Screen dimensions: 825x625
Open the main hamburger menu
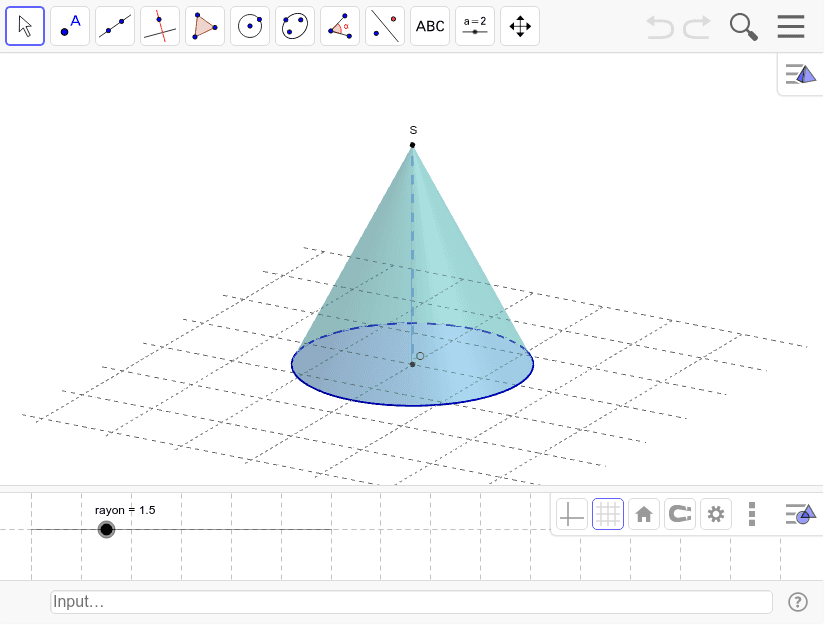point(791,26)
